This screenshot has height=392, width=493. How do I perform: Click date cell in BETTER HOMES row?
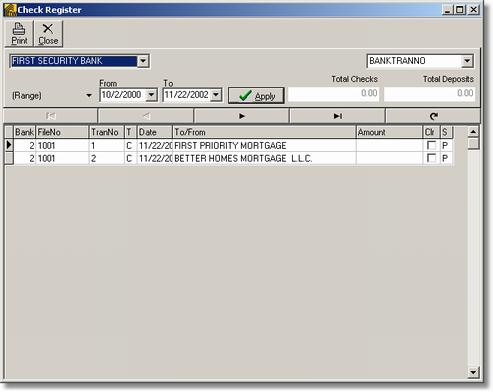pos(155,158)
